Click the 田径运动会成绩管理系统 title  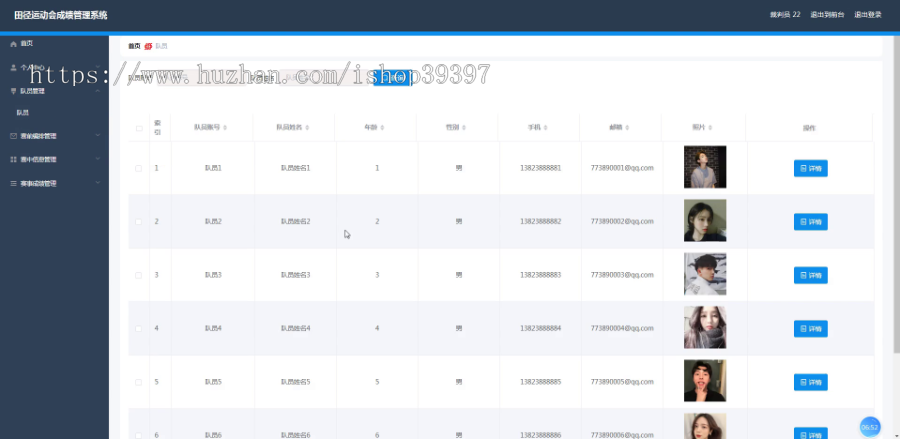coord(61,15)
